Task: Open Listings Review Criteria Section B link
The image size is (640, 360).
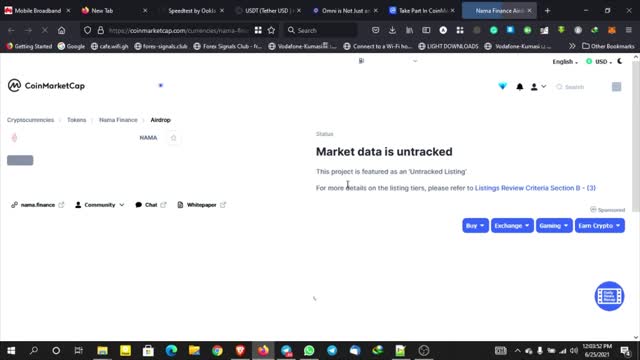Action: pos(535,188)
